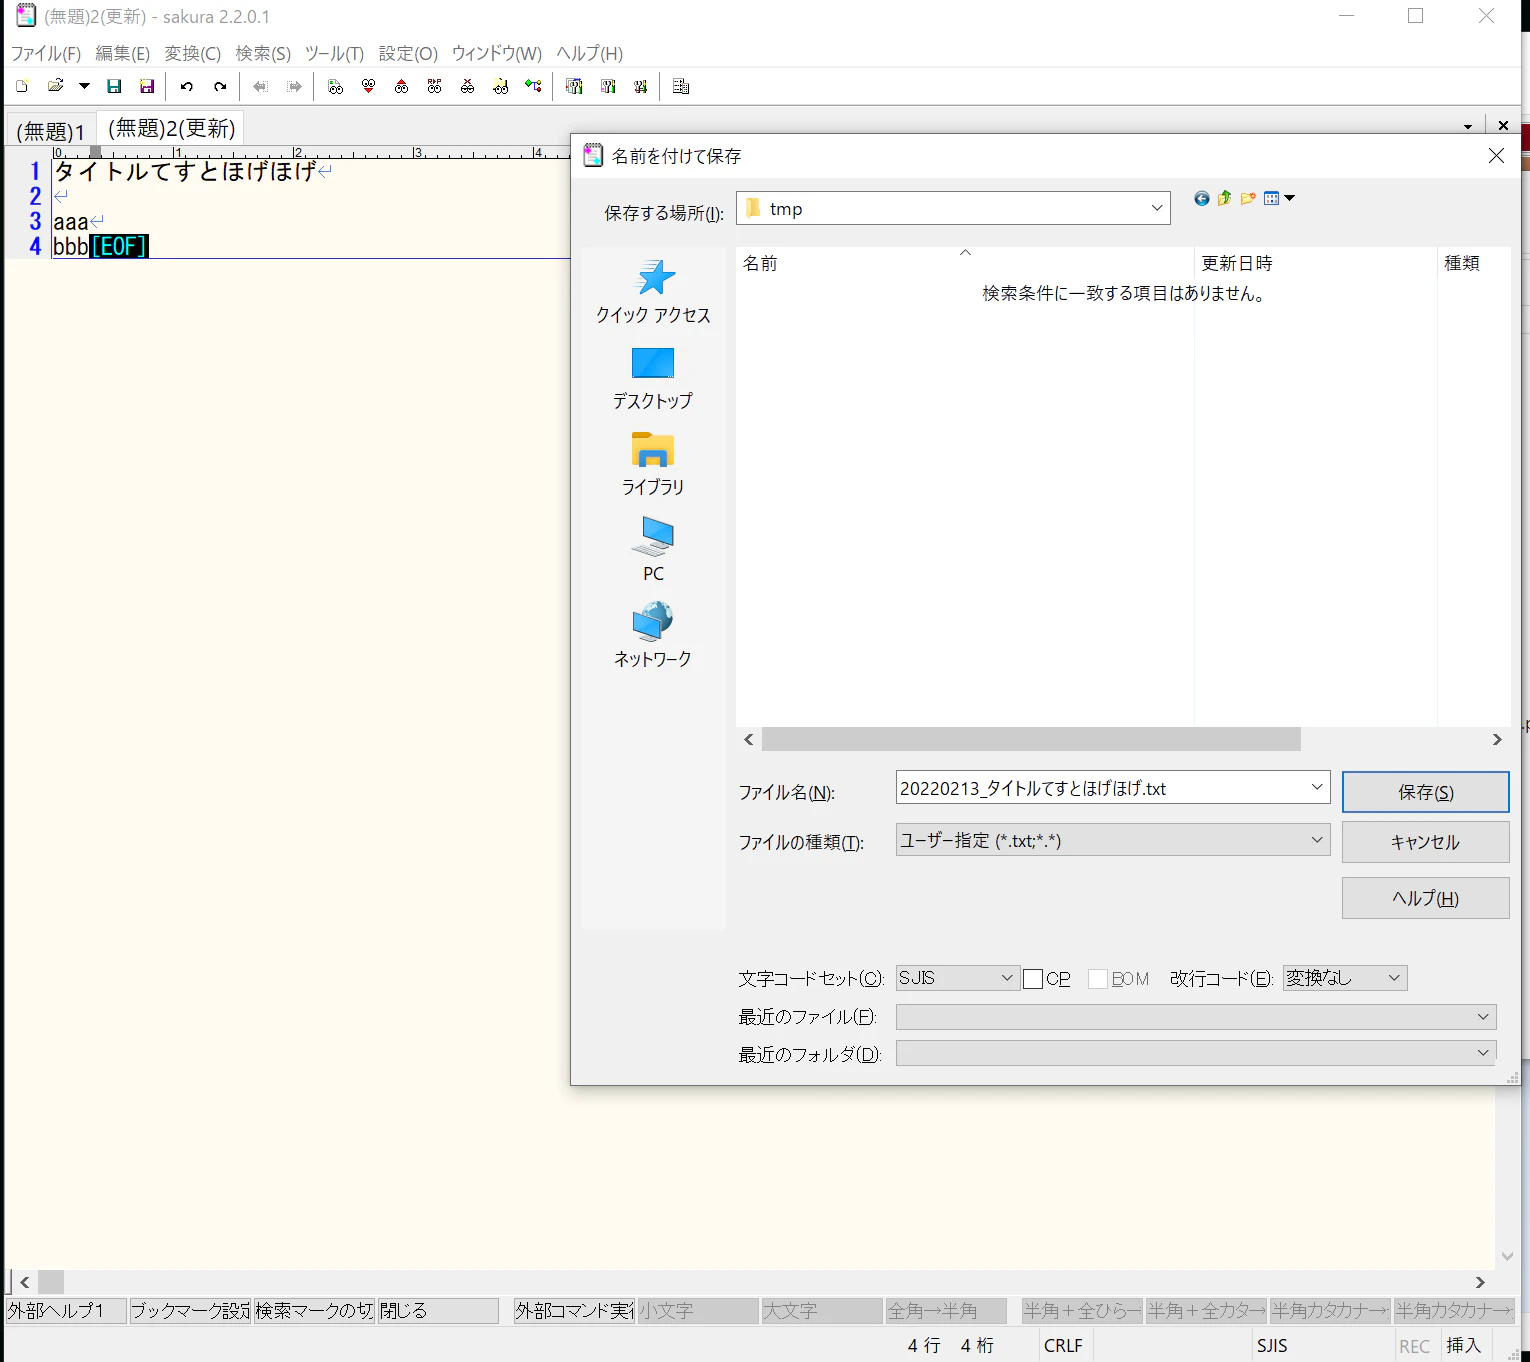
Task: Select デスクトップ in places bar
Action: click(653, 378)
